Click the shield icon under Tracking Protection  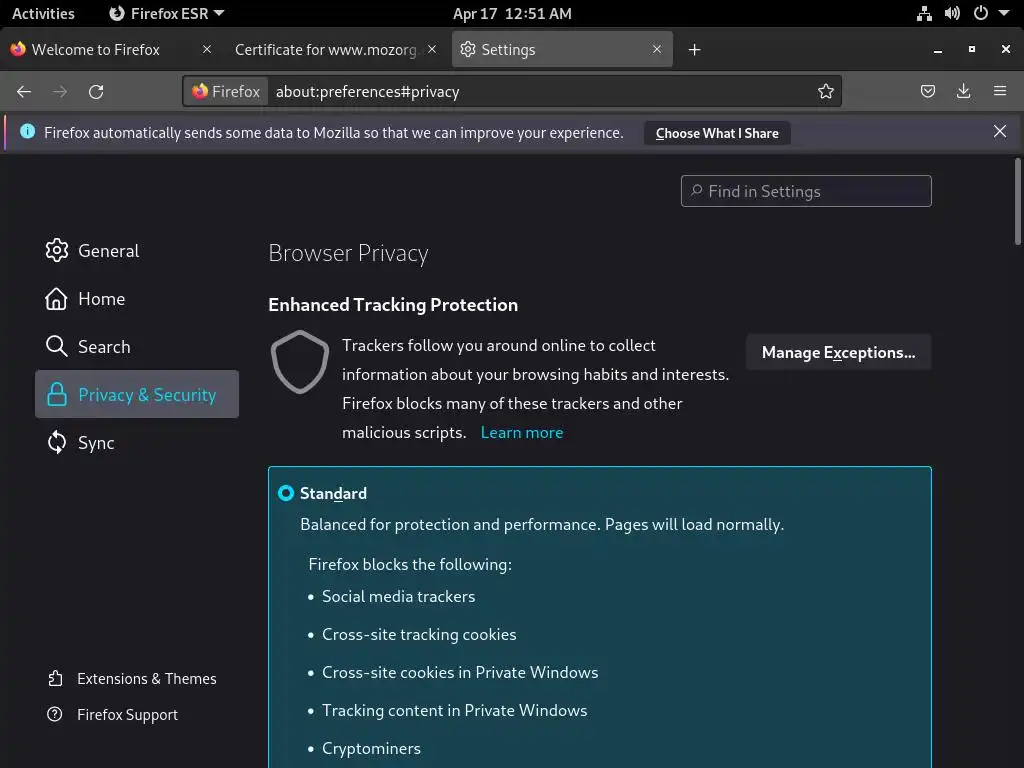pos(300,362)
